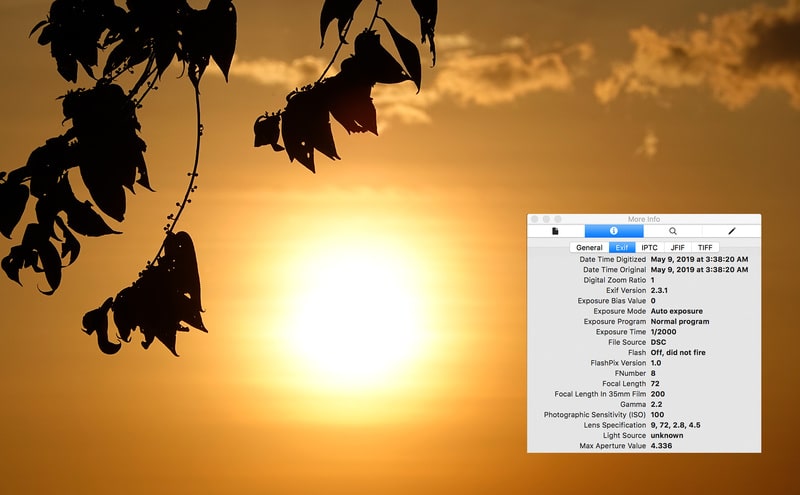Click the Max Aperture Value 4.336

[661, 446]
